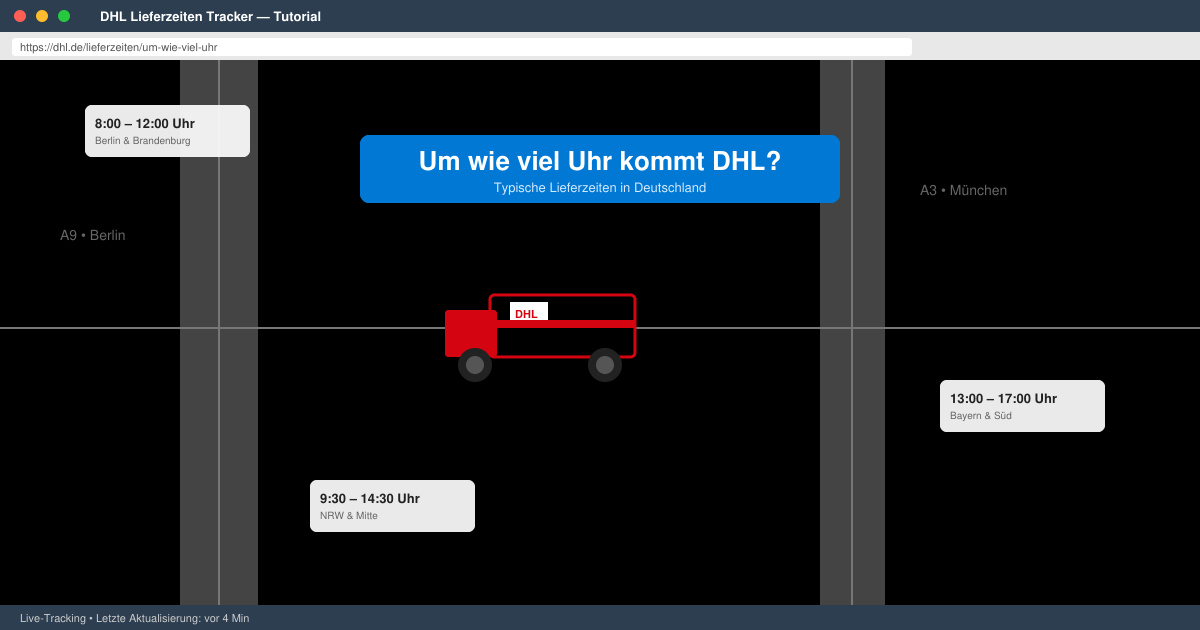Click the truck's rear wheel
This screenshot has width=1200, height=630.
[x=605, y=365]
